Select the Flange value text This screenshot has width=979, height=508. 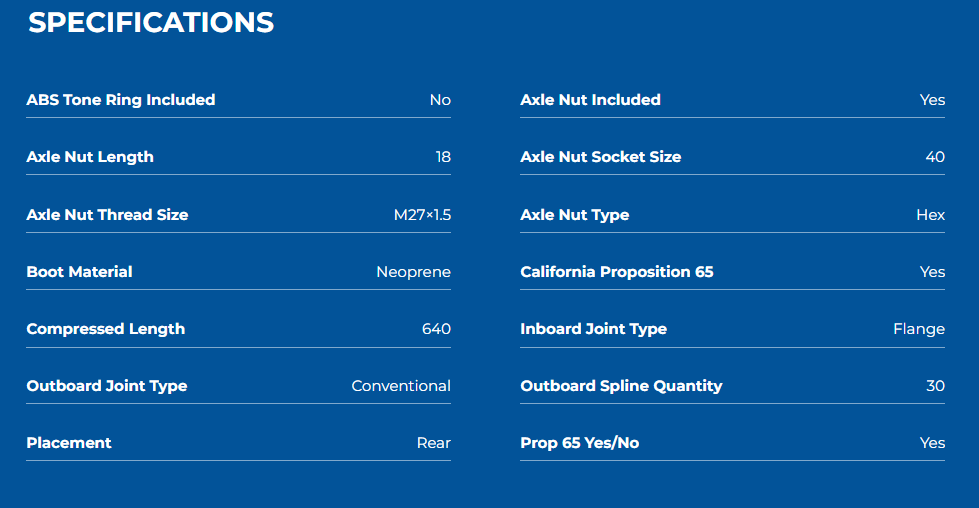tap(919, 329)
